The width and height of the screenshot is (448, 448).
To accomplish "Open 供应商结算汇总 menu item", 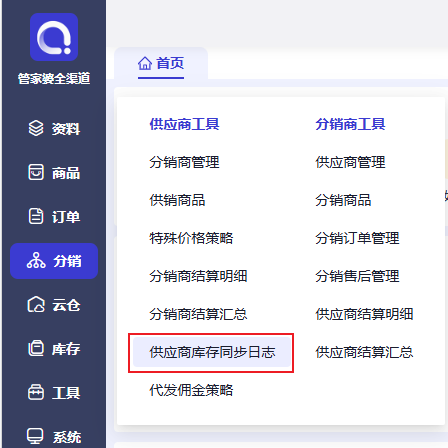I will click(365, 352).
